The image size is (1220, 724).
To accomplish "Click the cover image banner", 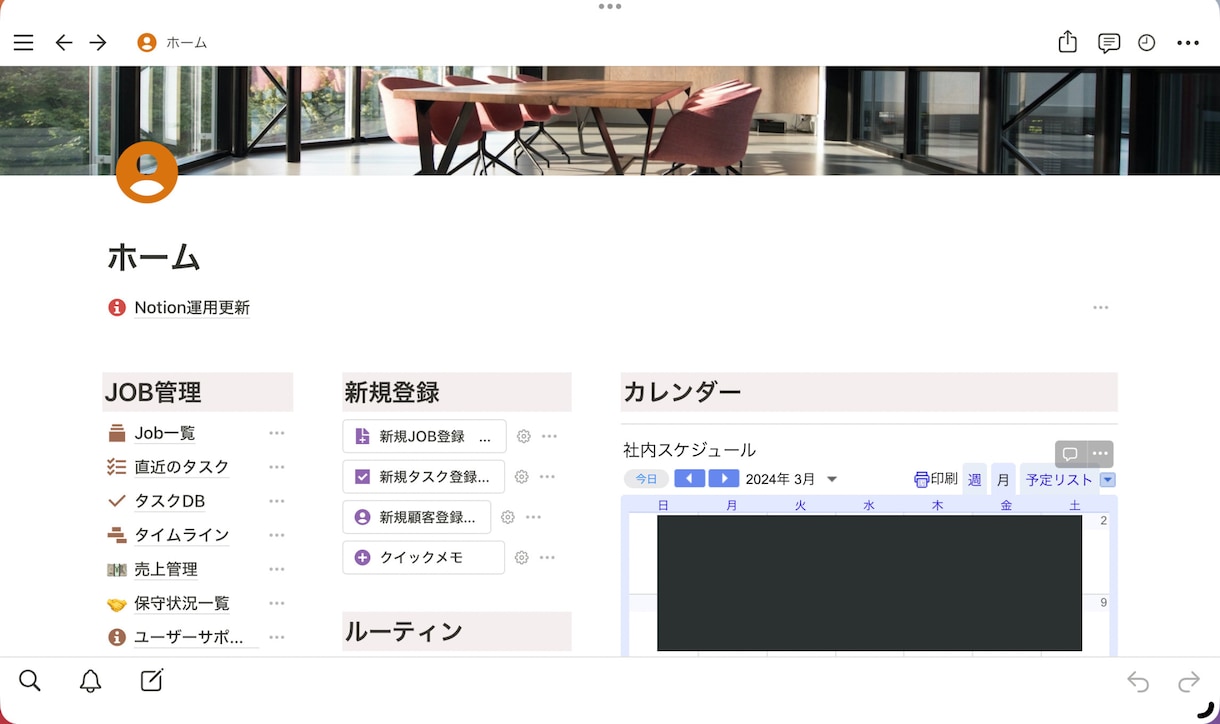I will coord(610,120).
